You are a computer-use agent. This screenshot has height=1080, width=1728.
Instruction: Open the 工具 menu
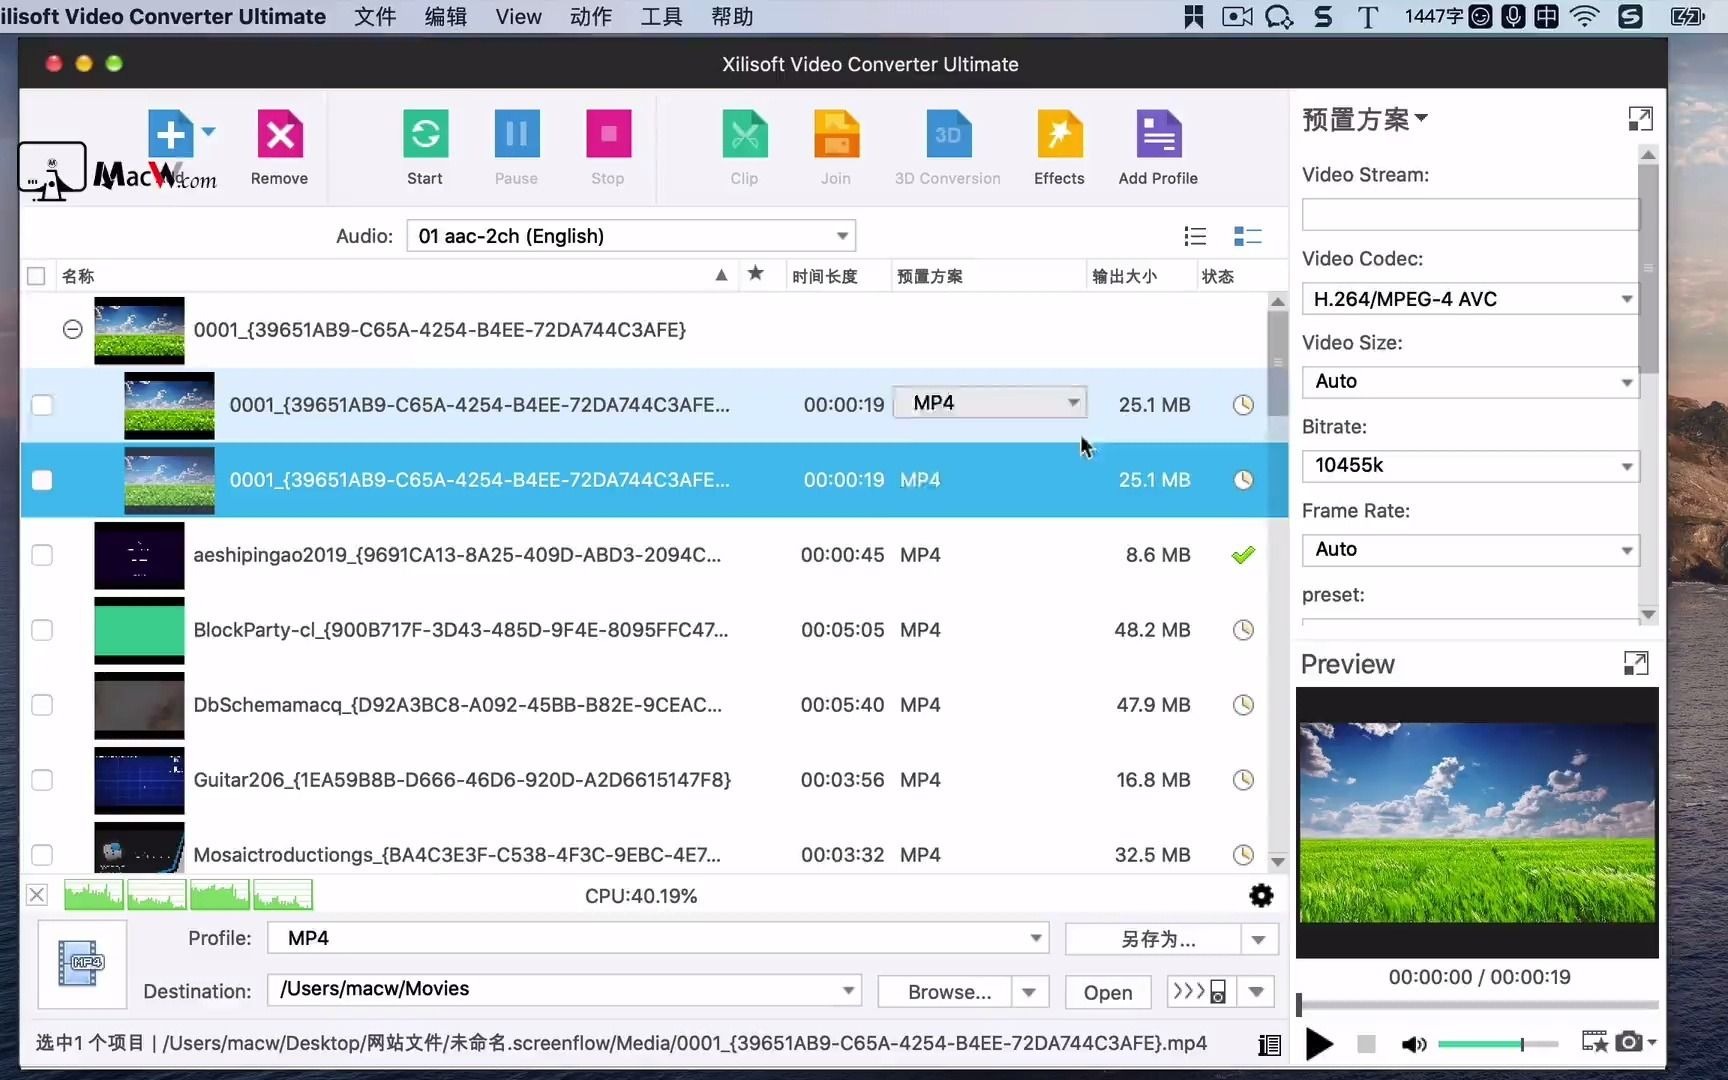pos(661,16)
